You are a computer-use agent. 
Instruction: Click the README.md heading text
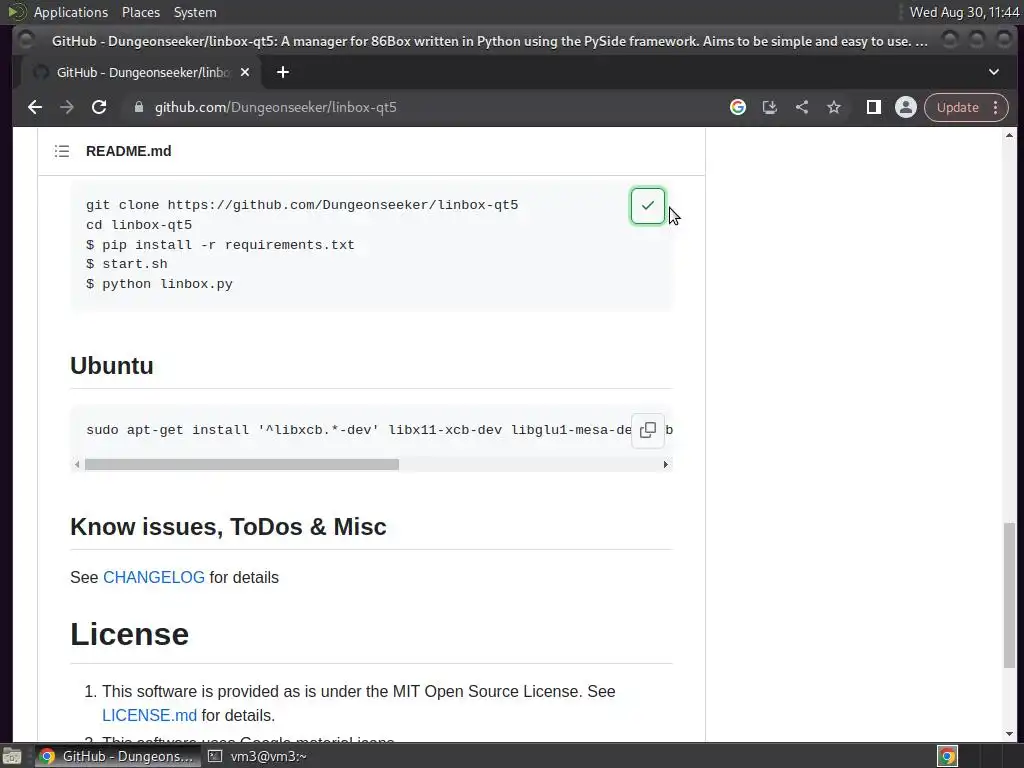129,151
